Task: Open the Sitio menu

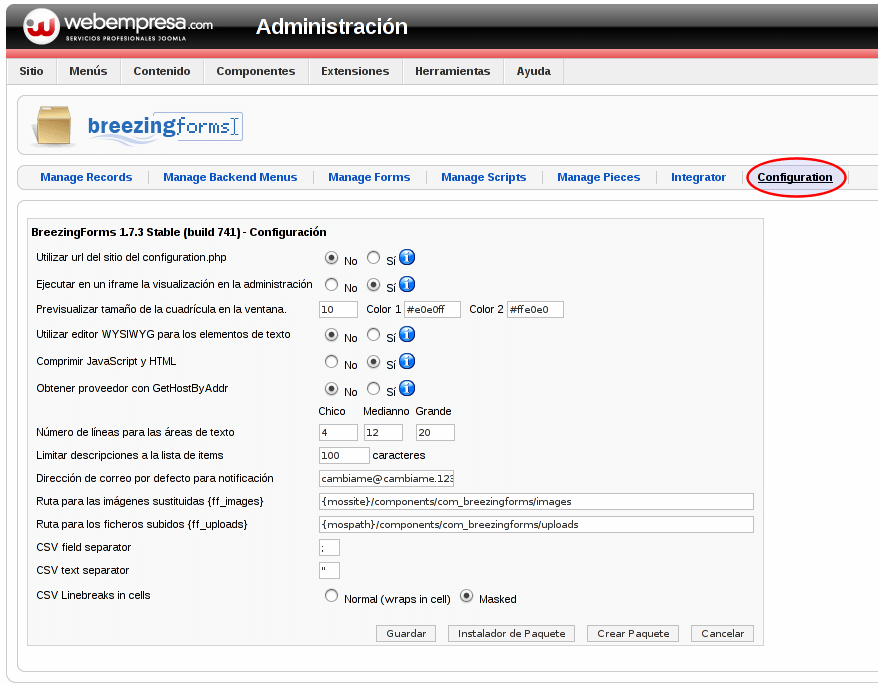Action: coord(31,71)
